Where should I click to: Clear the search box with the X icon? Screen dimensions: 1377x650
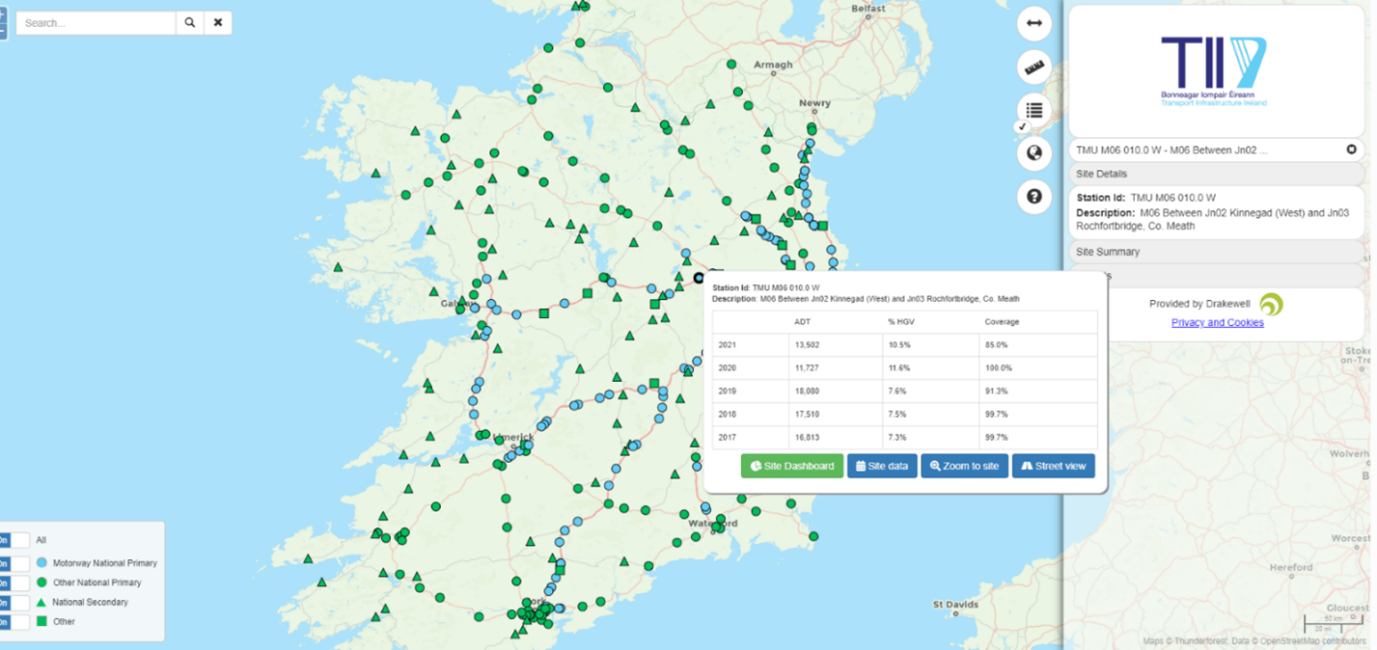[x=218, y=21]
